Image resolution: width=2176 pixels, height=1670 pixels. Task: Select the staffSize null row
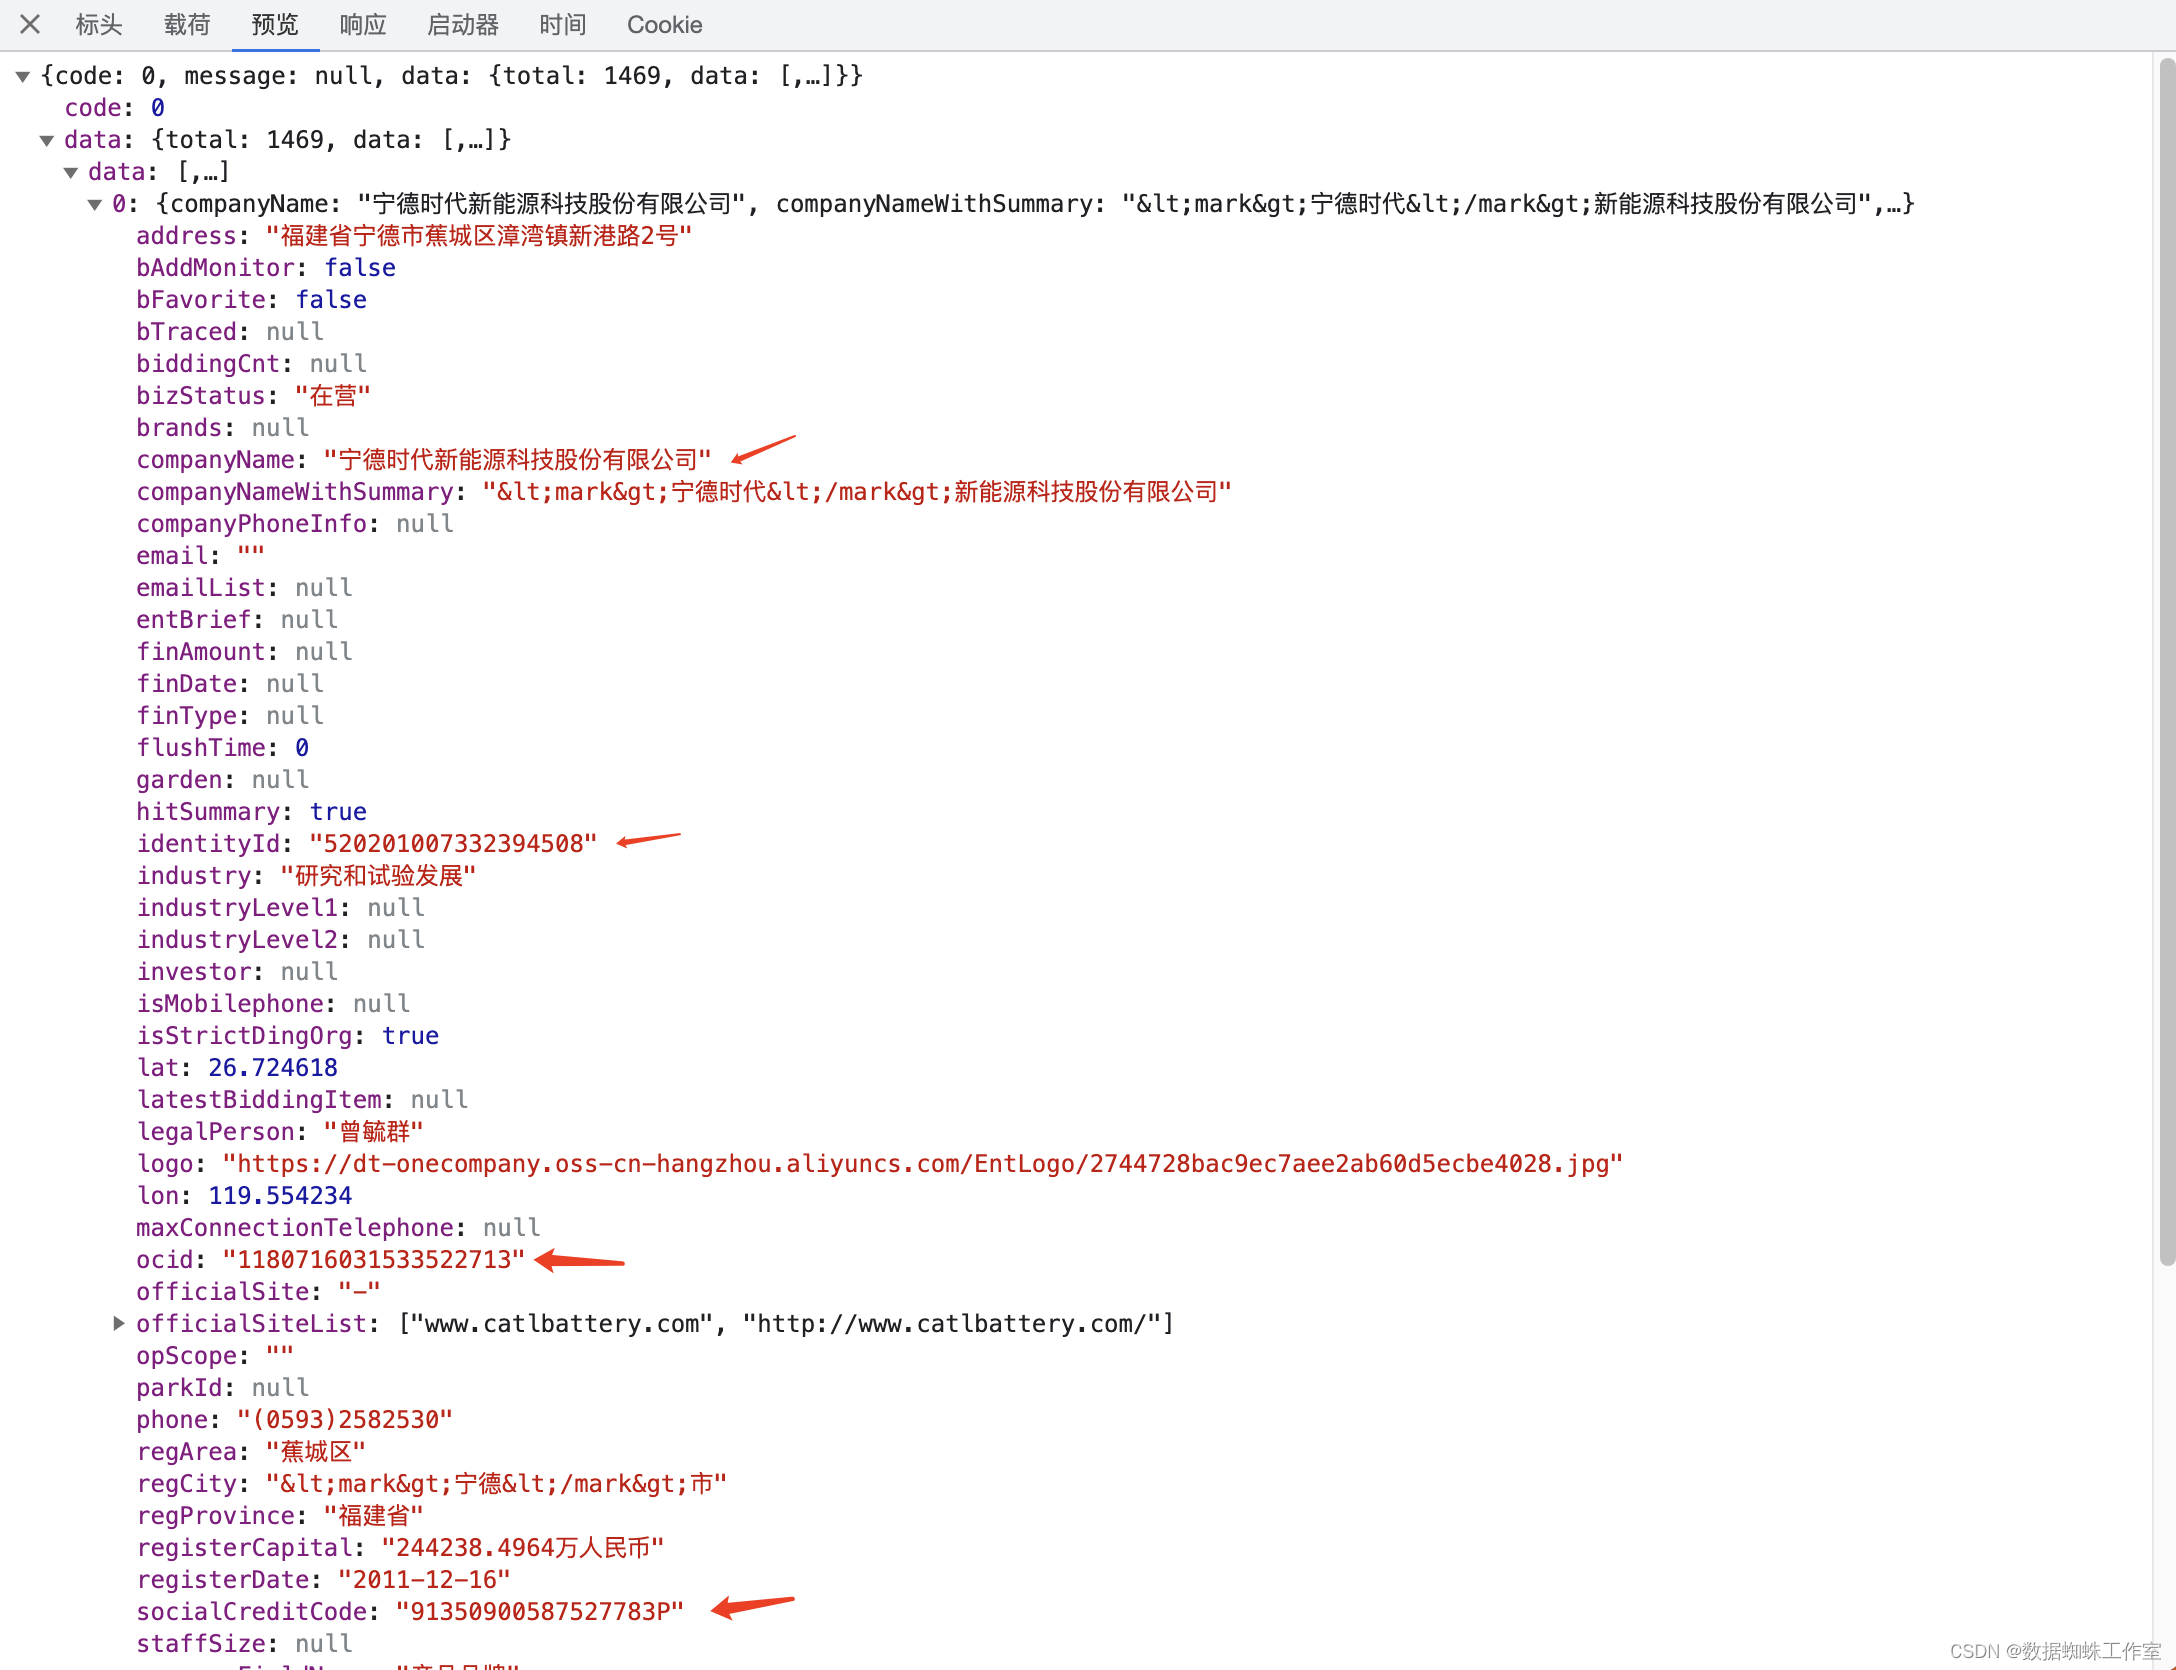[244, 1644]
